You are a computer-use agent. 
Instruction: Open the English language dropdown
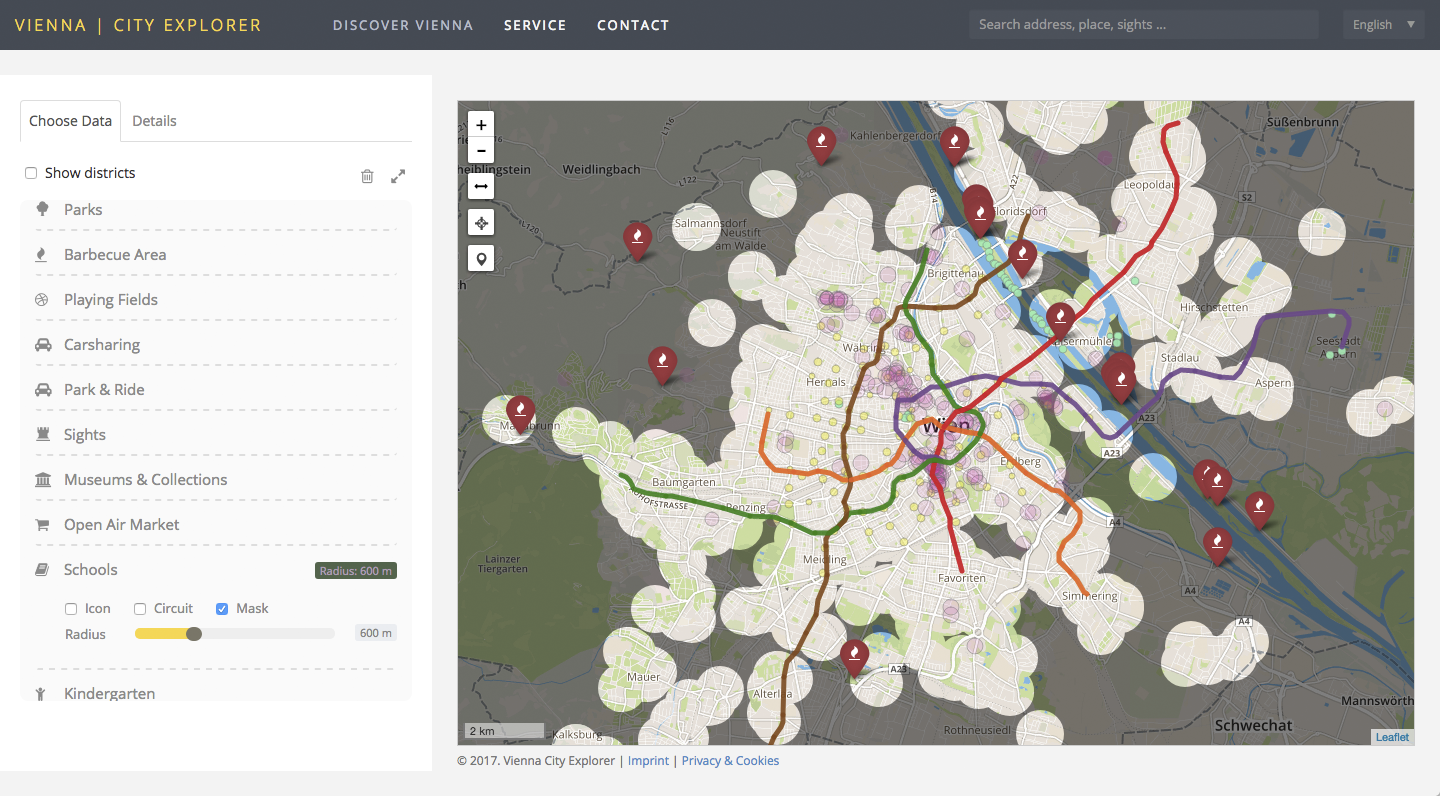[1384, 25]
